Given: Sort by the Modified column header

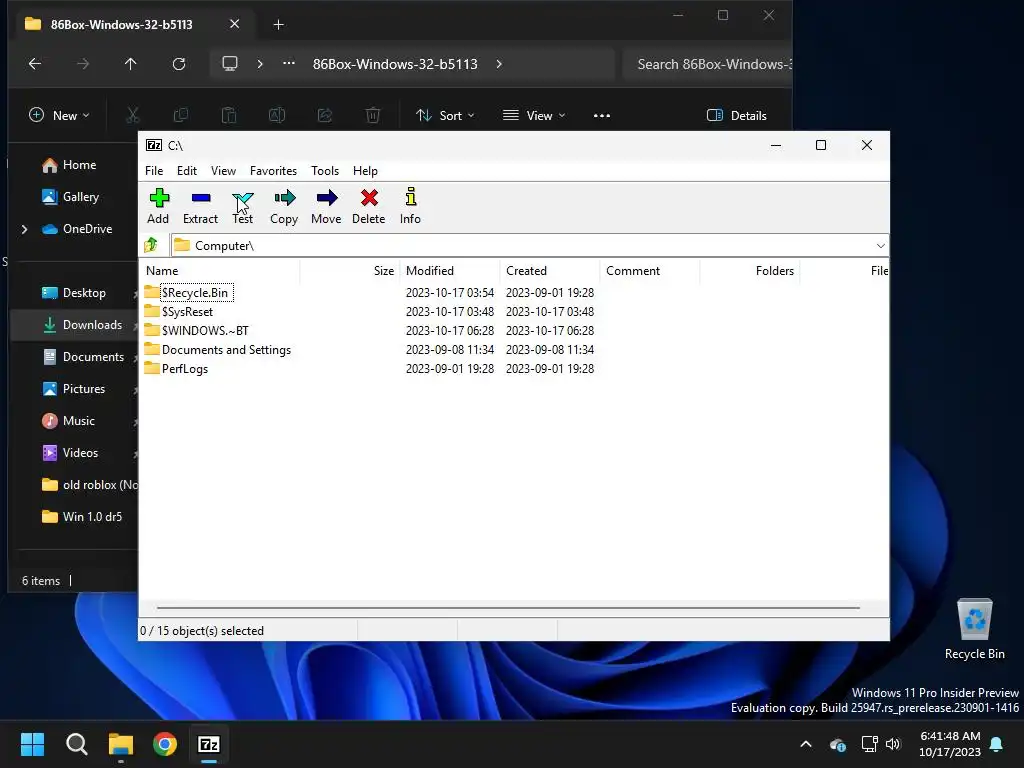Looking at the screenshot, I should tap(451, 270).
